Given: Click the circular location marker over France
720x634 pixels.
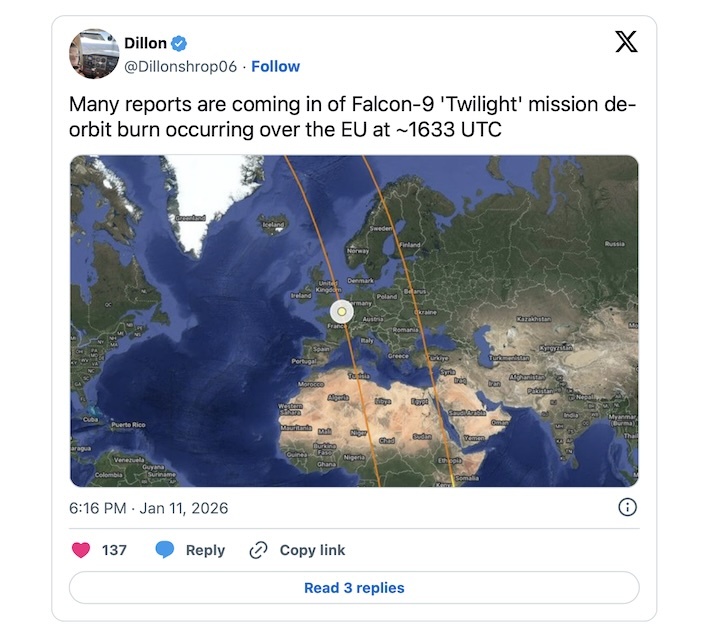Looking at the screenshot, I should coord(341,311).
